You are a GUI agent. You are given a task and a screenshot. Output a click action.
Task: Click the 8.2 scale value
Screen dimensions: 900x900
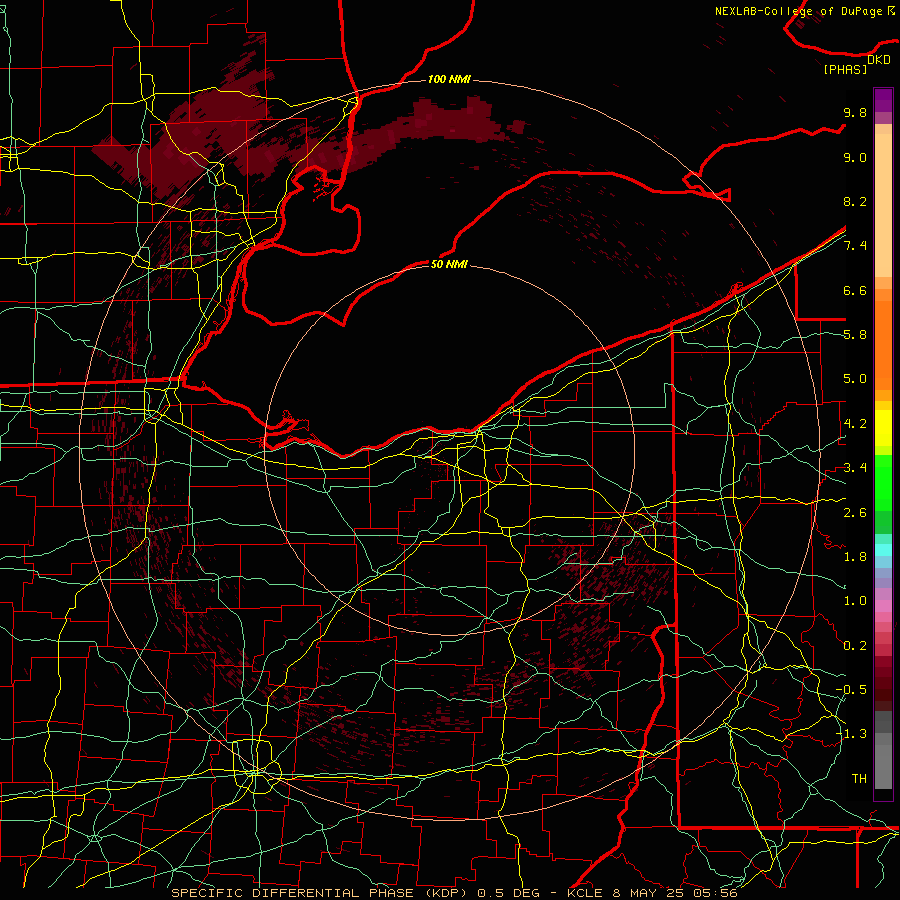pos(855,201)
